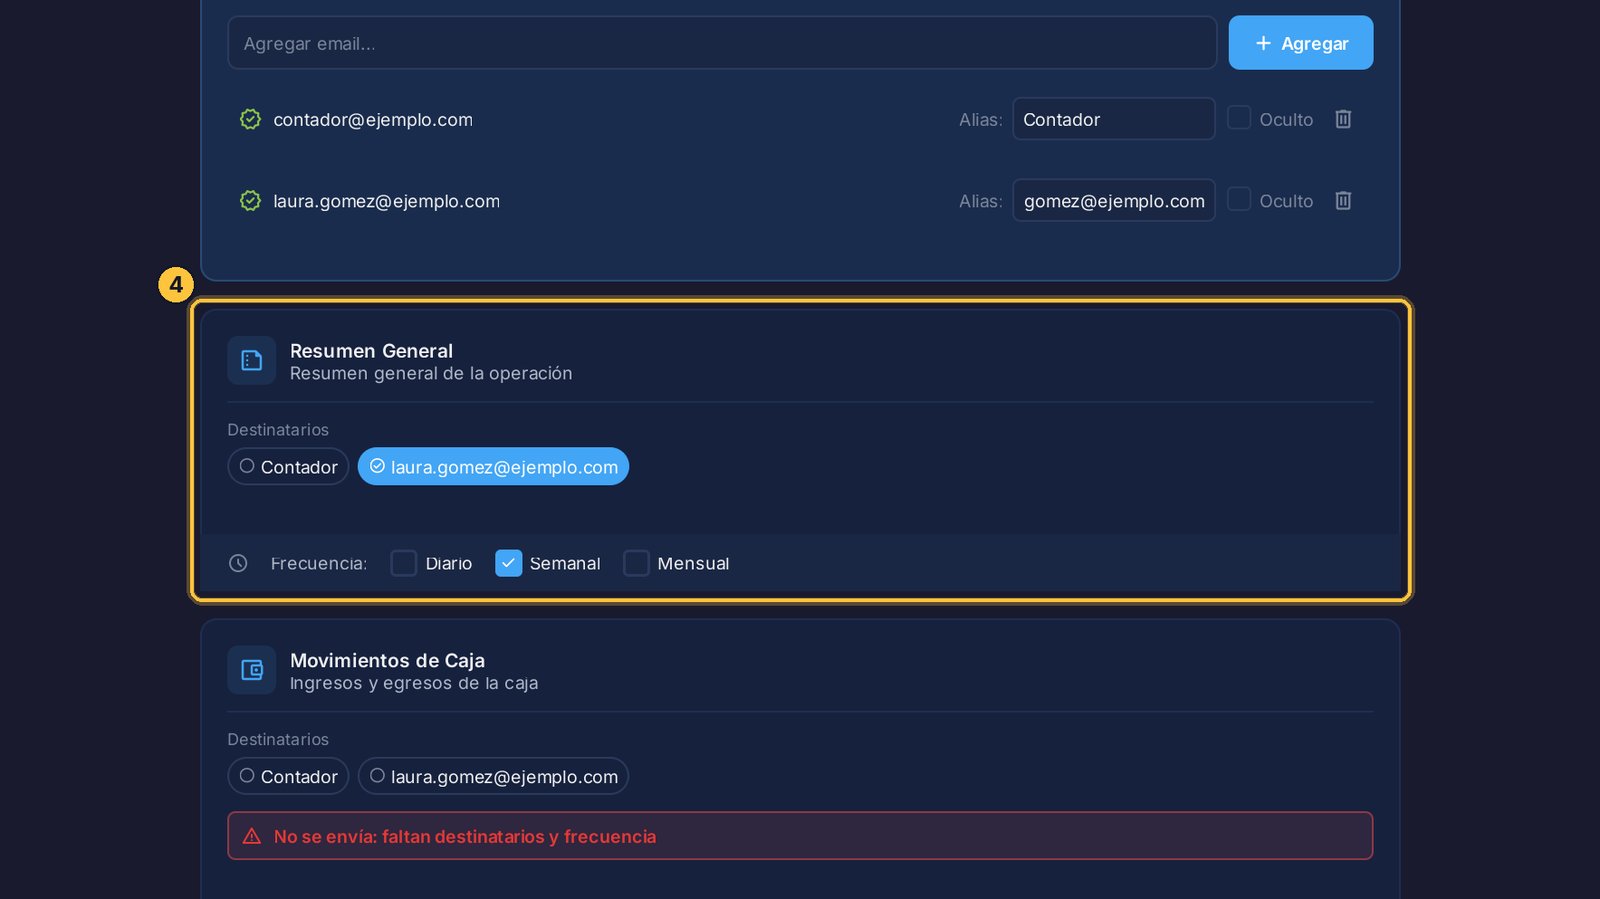Edit the alias field showing gomez@ejemplo.com
Image resolution: width=1600 pixels, height=899 pixels.
pos(1114,201)
